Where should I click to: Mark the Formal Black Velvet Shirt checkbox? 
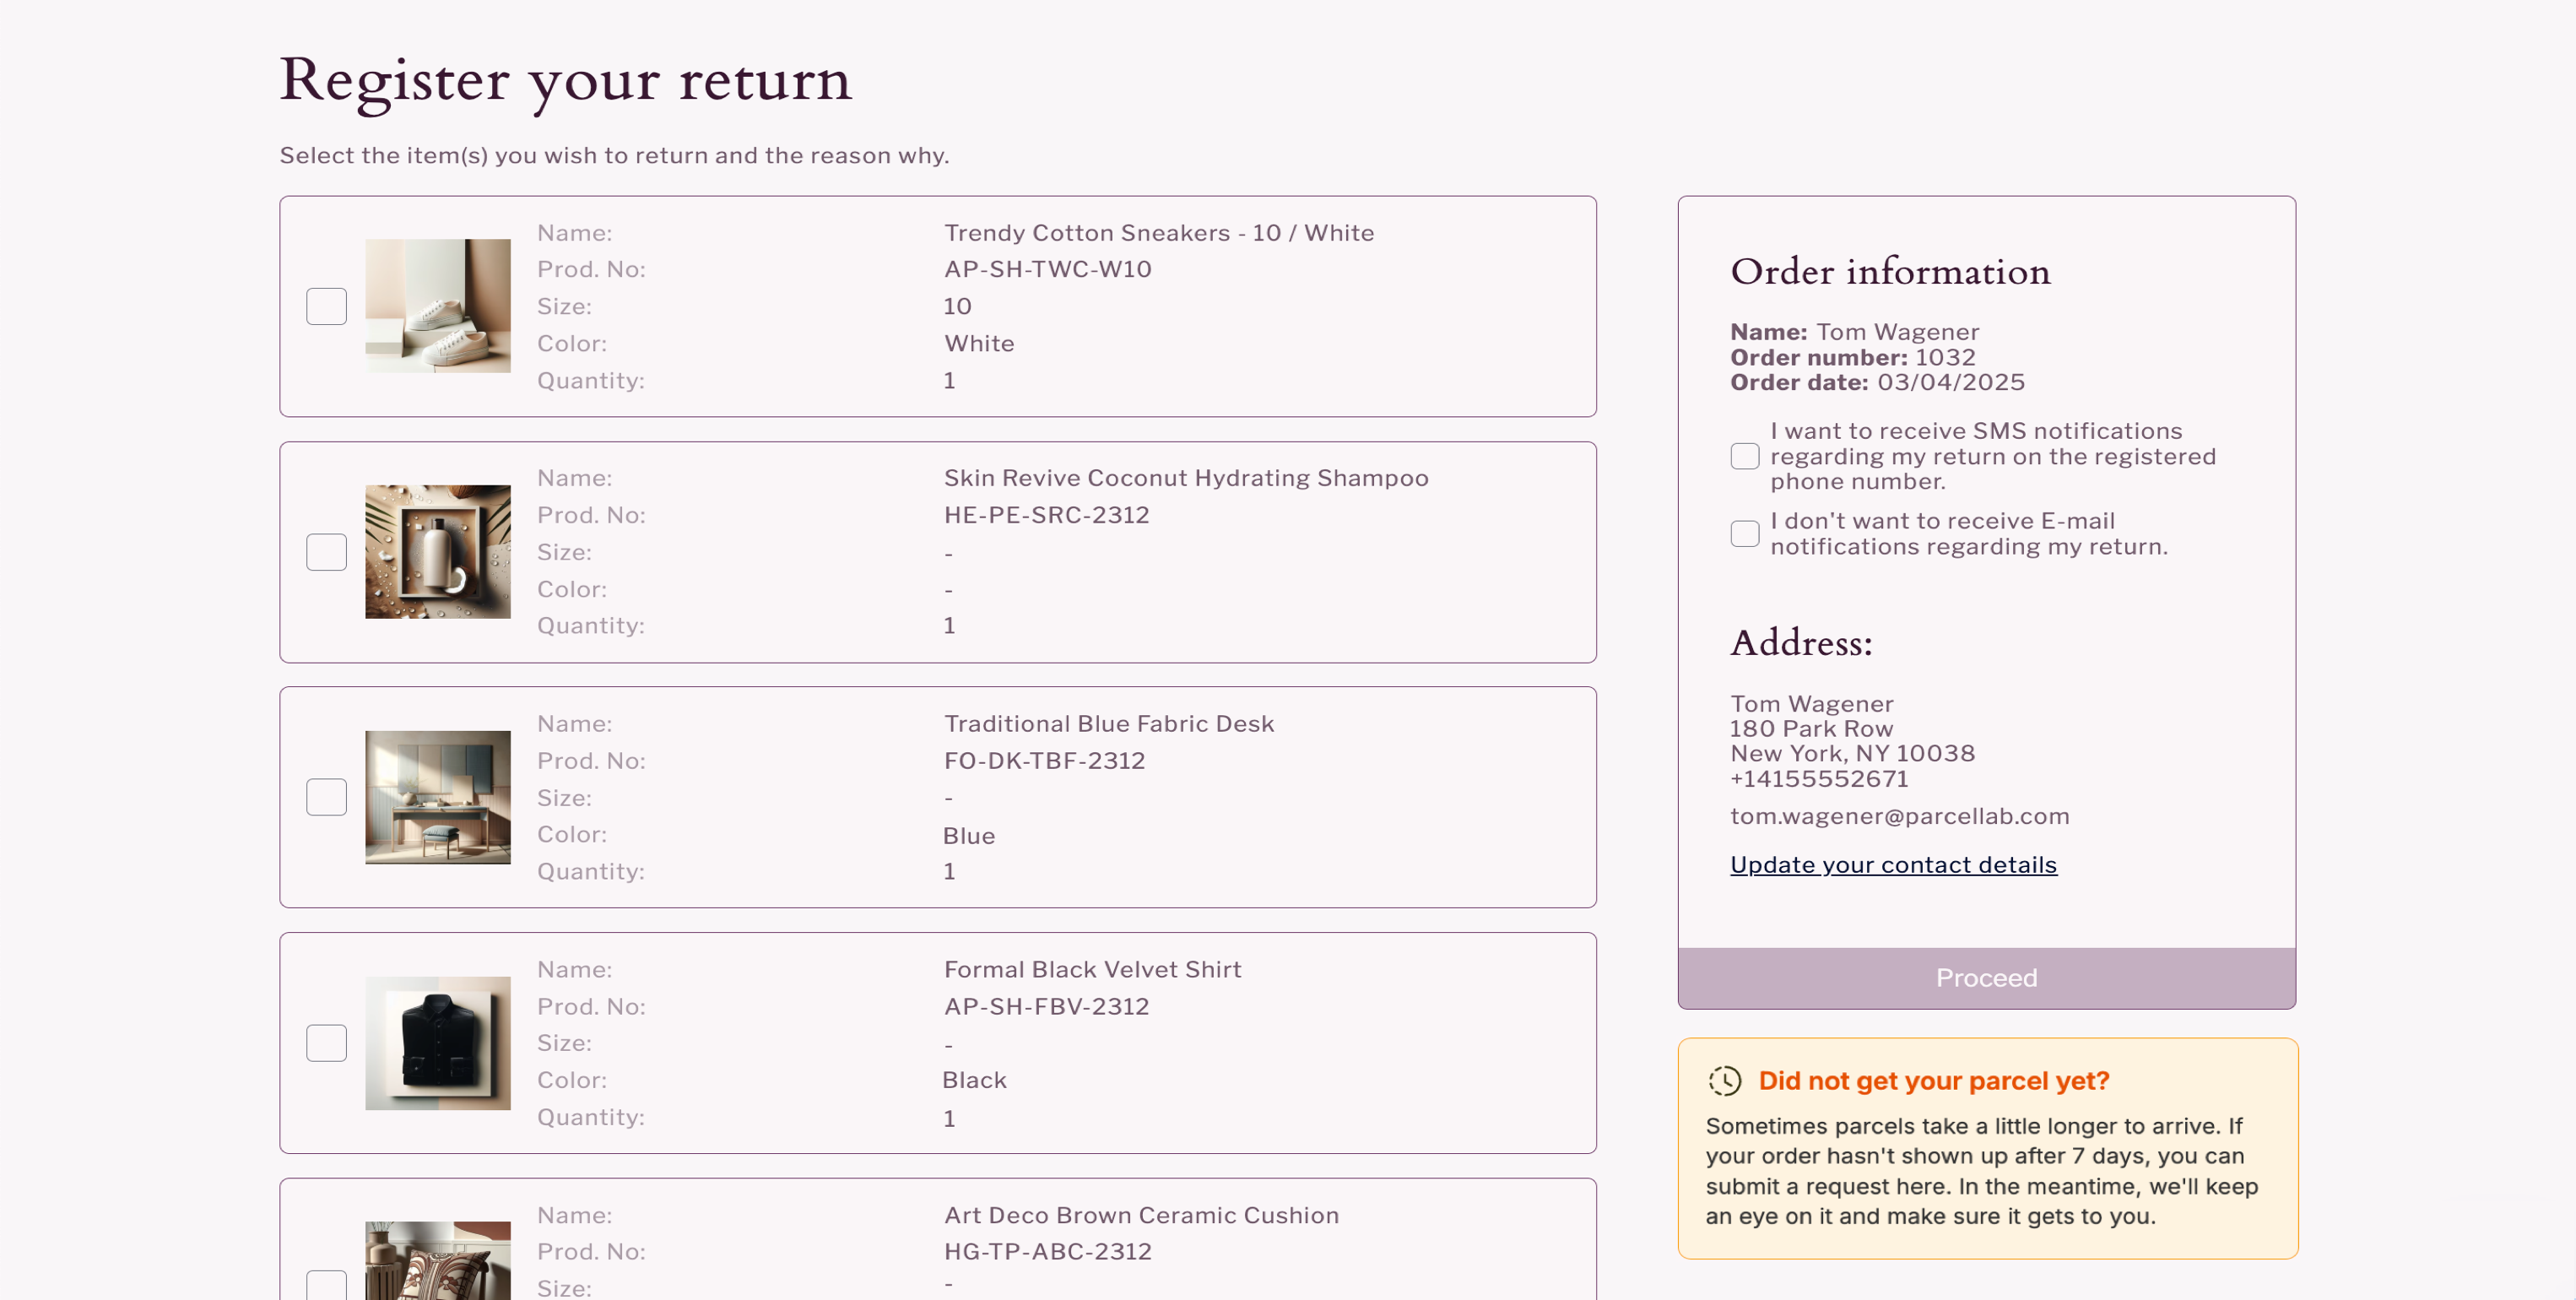tap(326, 1043)
